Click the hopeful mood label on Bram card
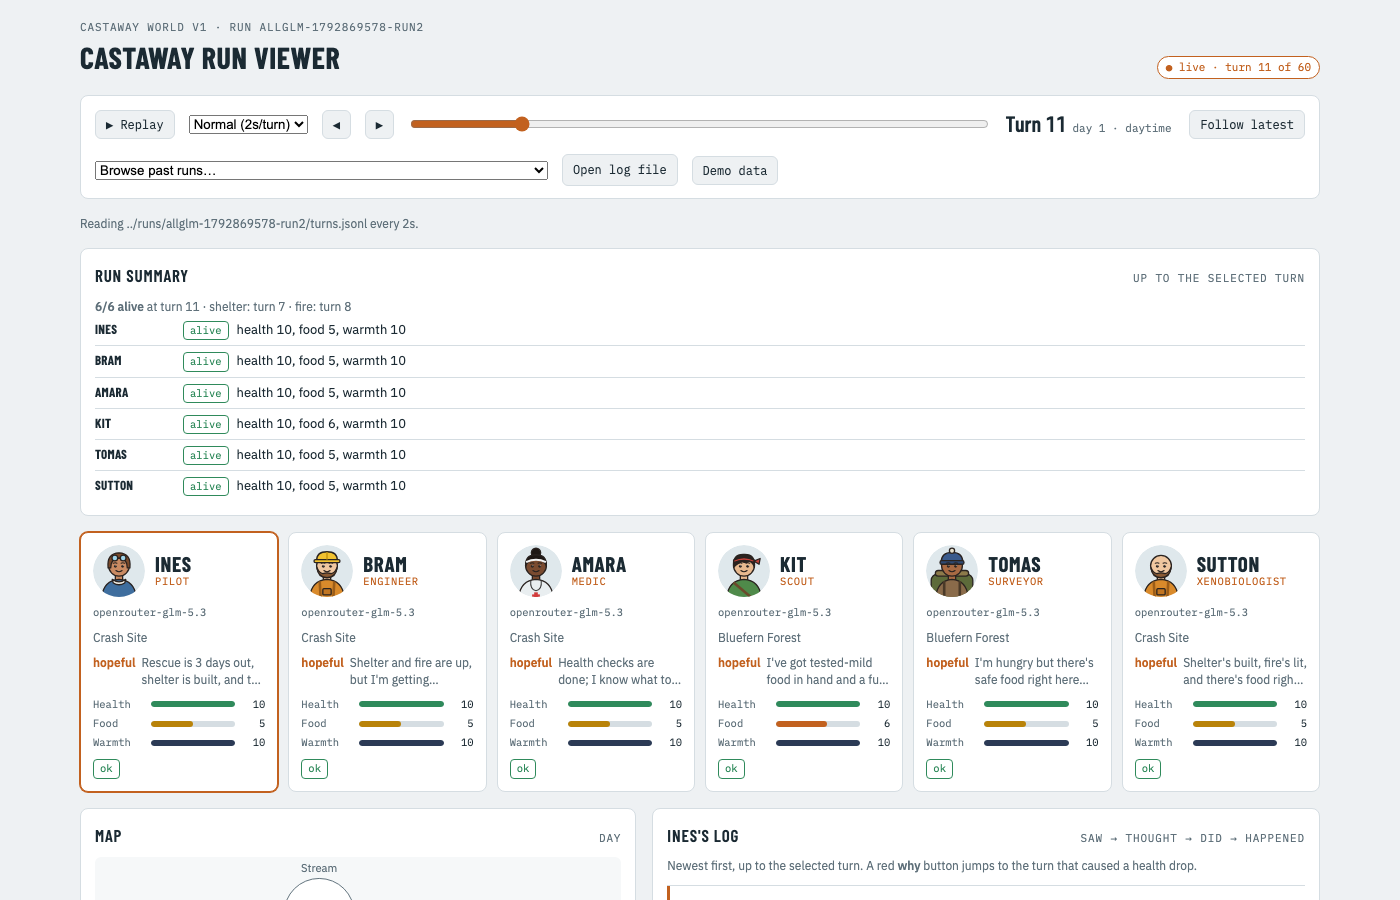The image size is (1400, 900). pos(322,663)
